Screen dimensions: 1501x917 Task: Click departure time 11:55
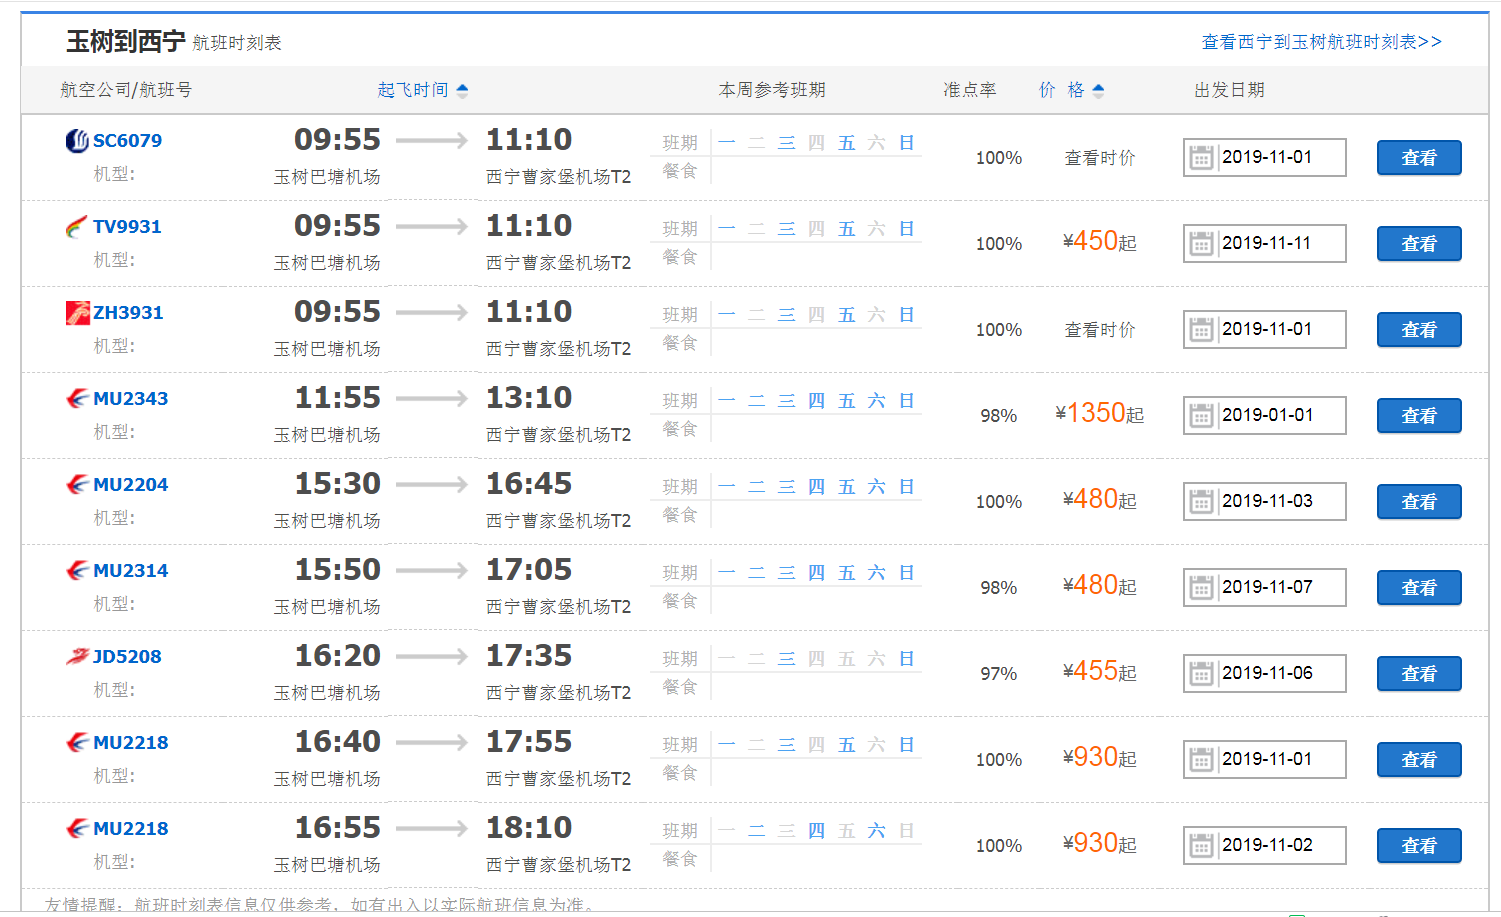tap(338, 398)
